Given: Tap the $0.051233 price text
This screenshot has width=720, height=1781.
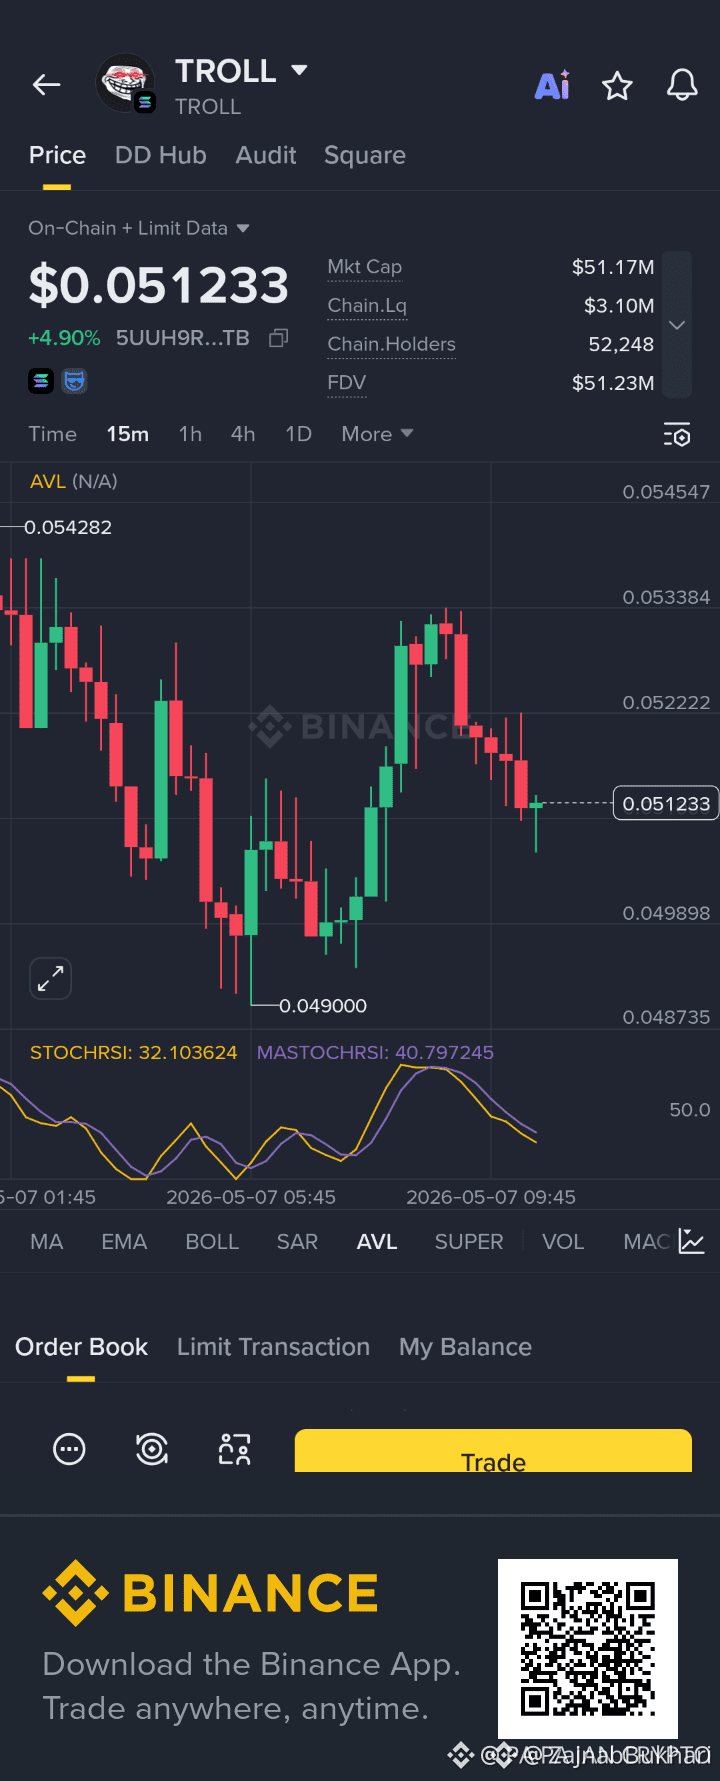Looking at the screenshot, I should 158,285.
